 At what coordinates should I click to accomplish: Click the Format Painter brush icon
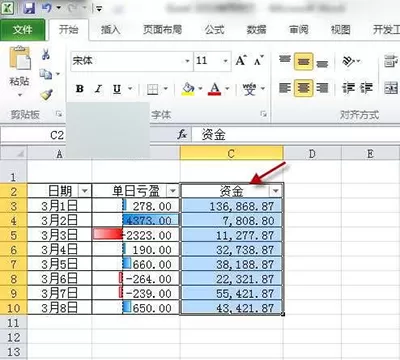(46, 94)
